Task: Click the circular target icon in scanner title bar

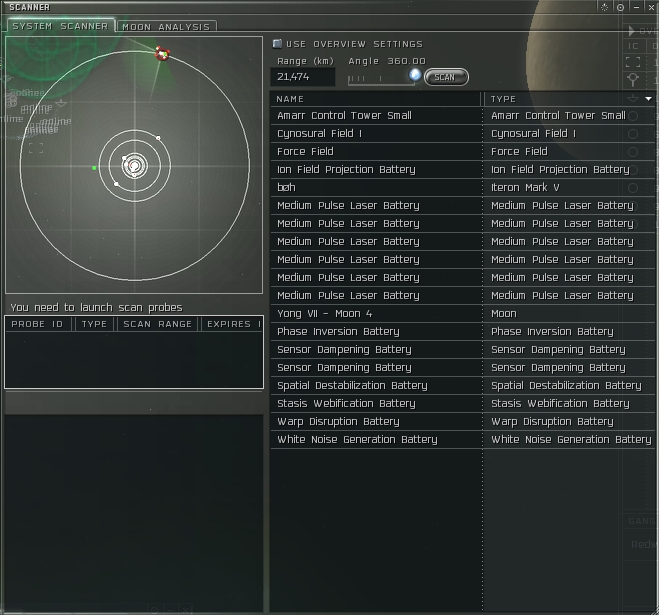Action: 620,7
